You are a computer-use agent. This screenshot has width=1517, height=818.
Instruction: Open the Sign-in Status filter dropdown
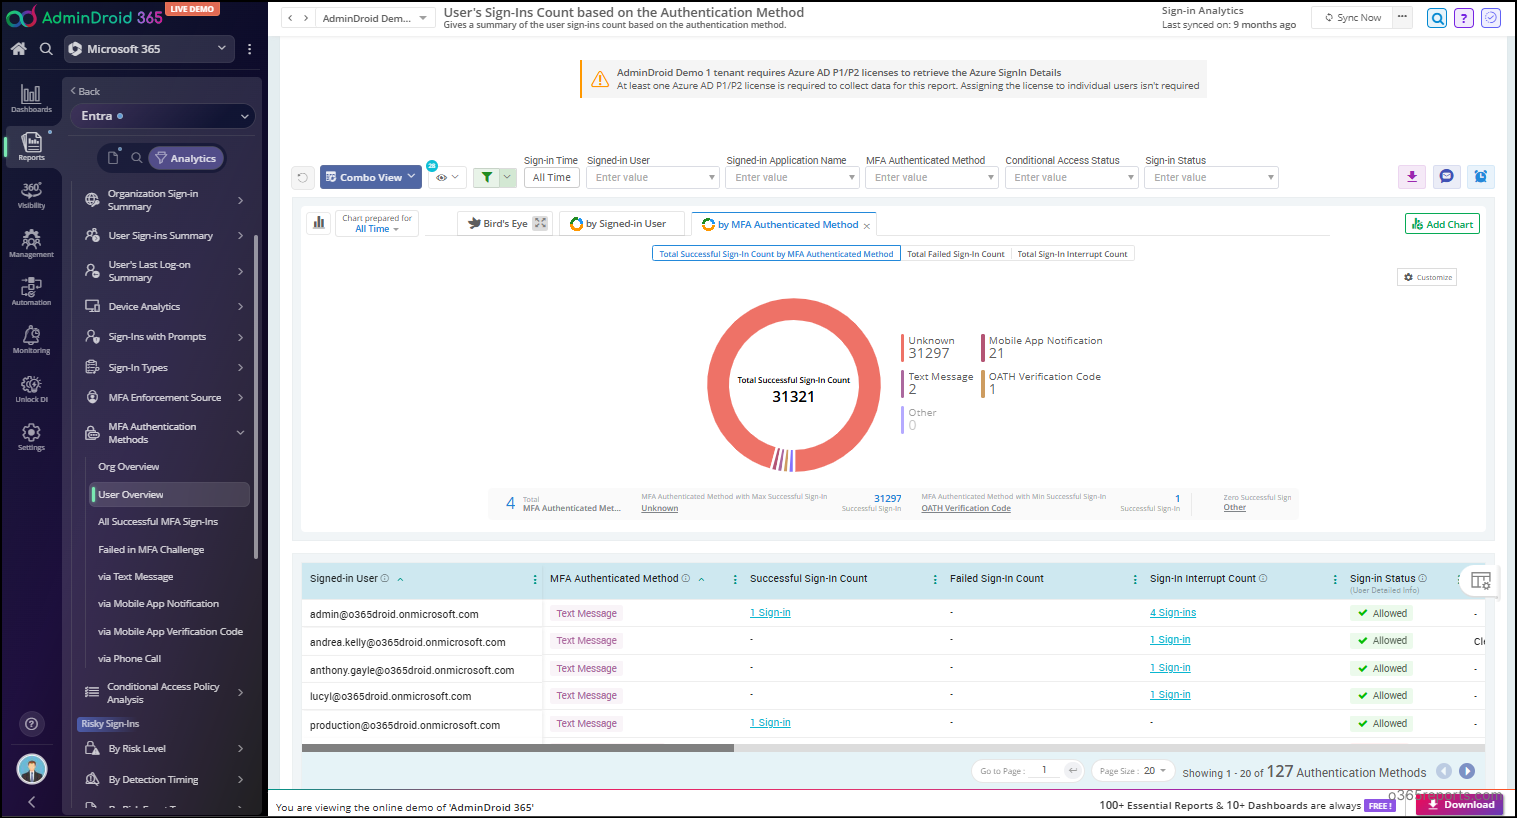coord(1211,177)
